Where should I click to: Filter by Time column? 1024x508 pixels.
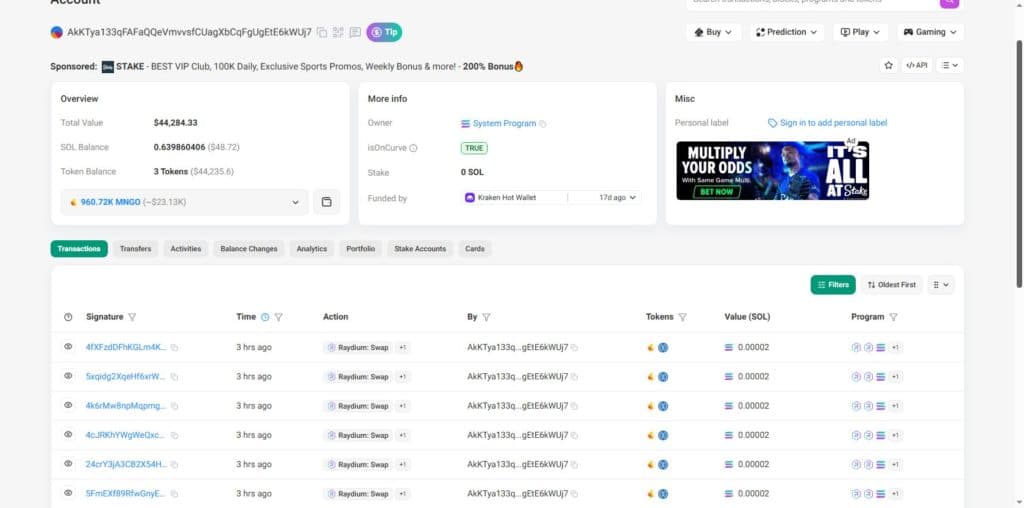tap(279, 317)
